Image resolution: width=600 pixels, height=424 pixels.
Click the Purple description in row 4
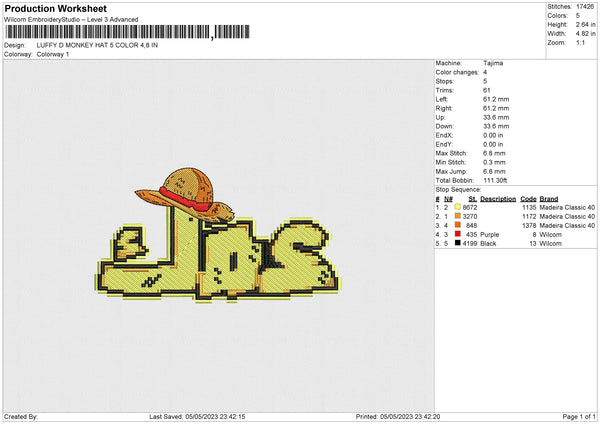(x=489, y=235)
